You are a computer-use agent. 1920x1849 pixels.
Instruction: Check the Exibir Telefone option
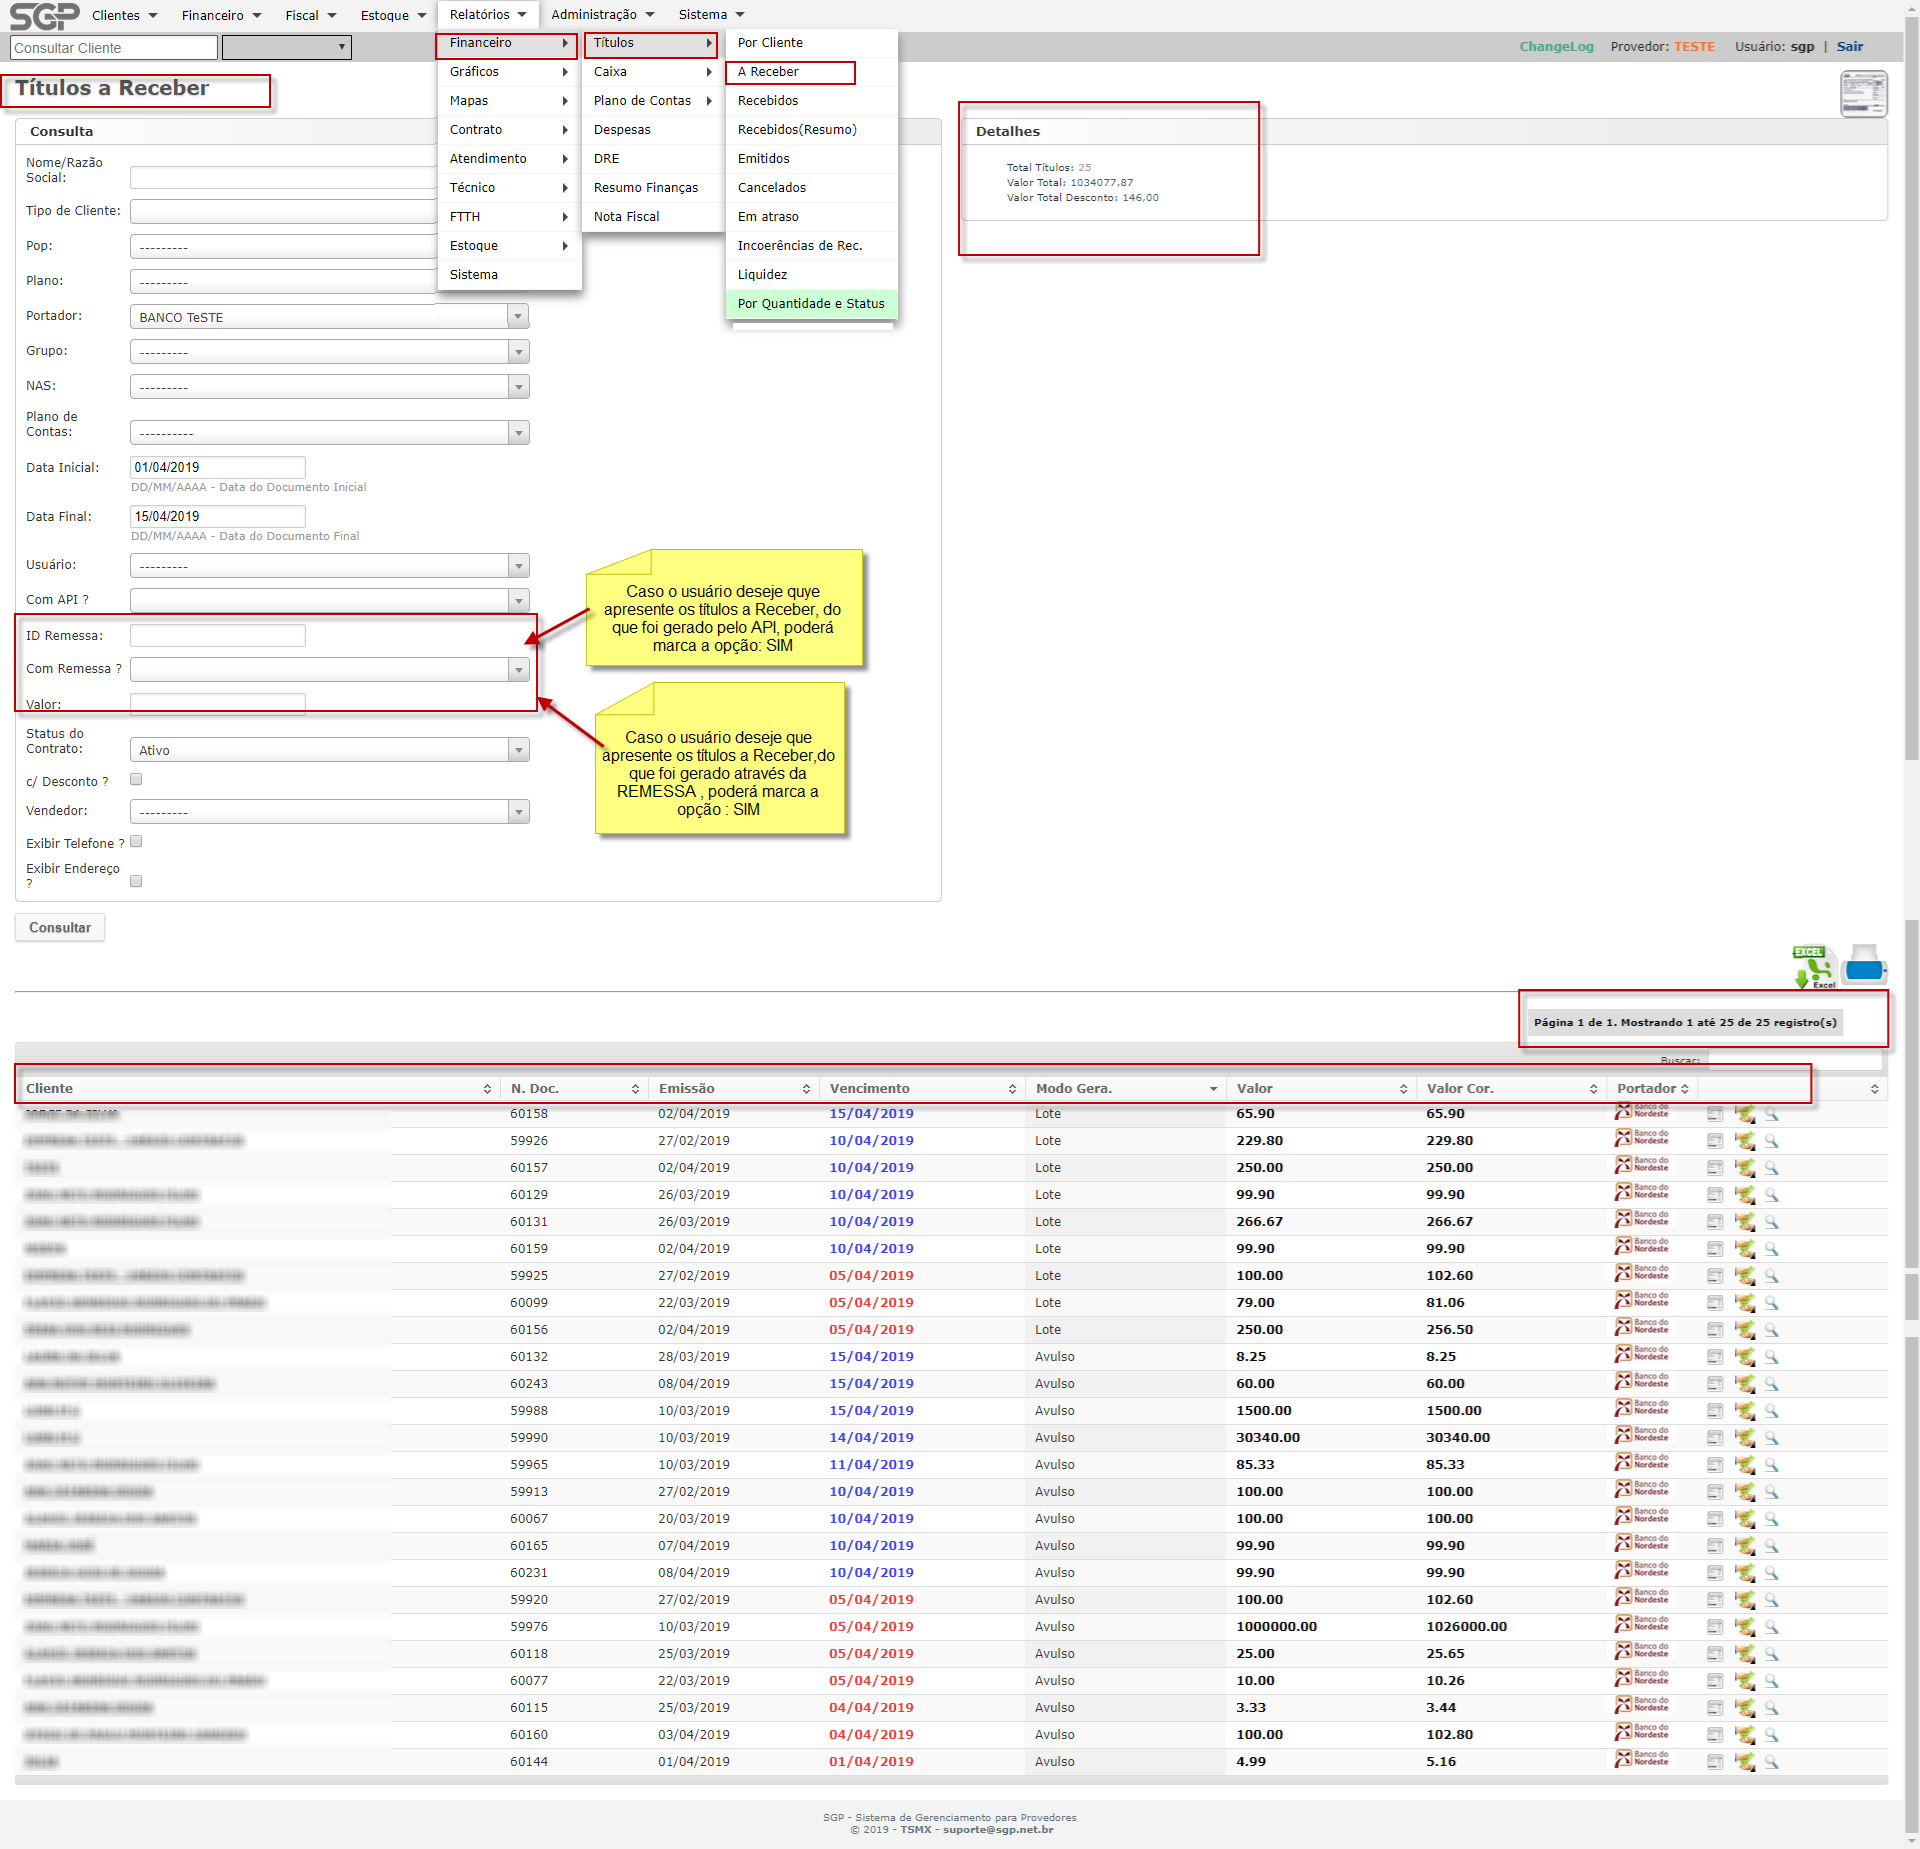[x=136, y=842]
